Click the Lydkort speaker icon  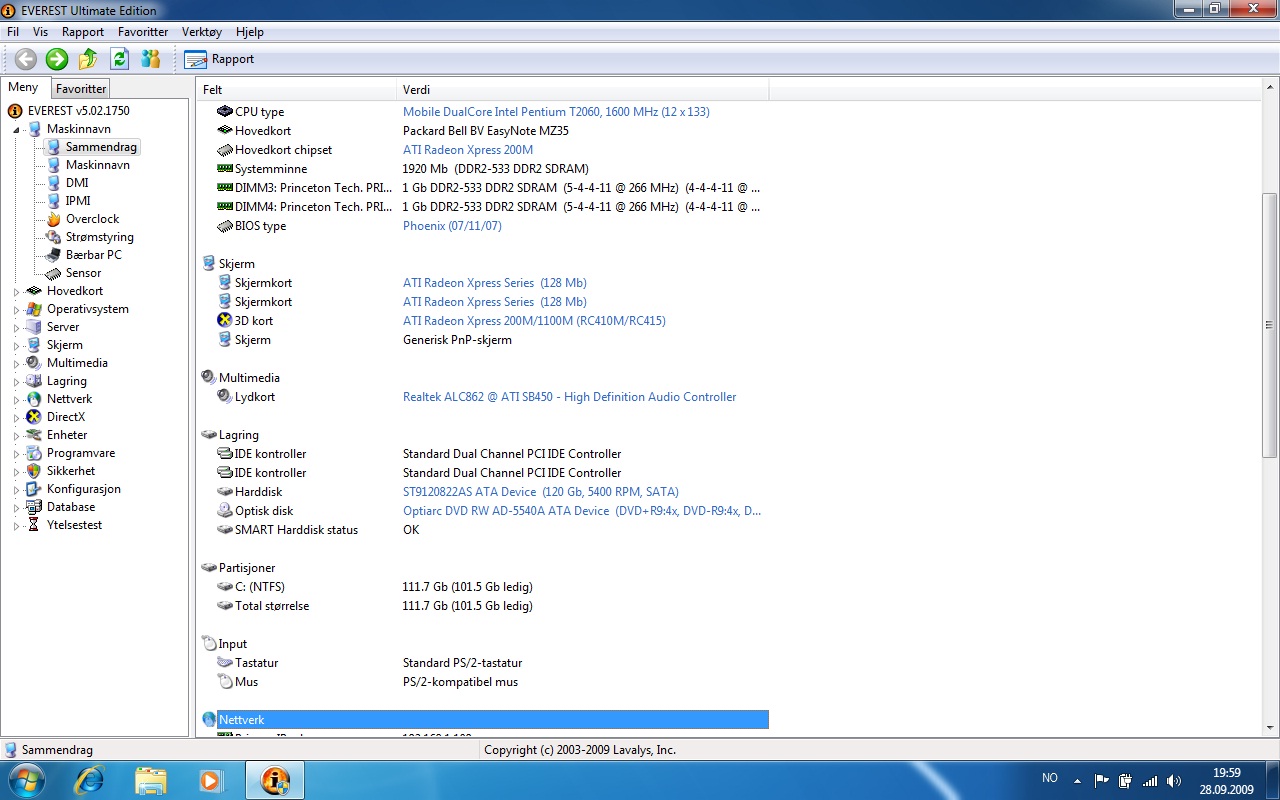pos(225,397)
